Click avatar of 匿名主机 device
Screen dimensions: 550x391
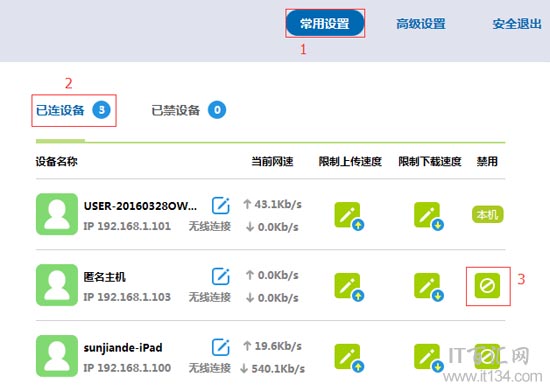pyautogui.click(x=57, y=285)
